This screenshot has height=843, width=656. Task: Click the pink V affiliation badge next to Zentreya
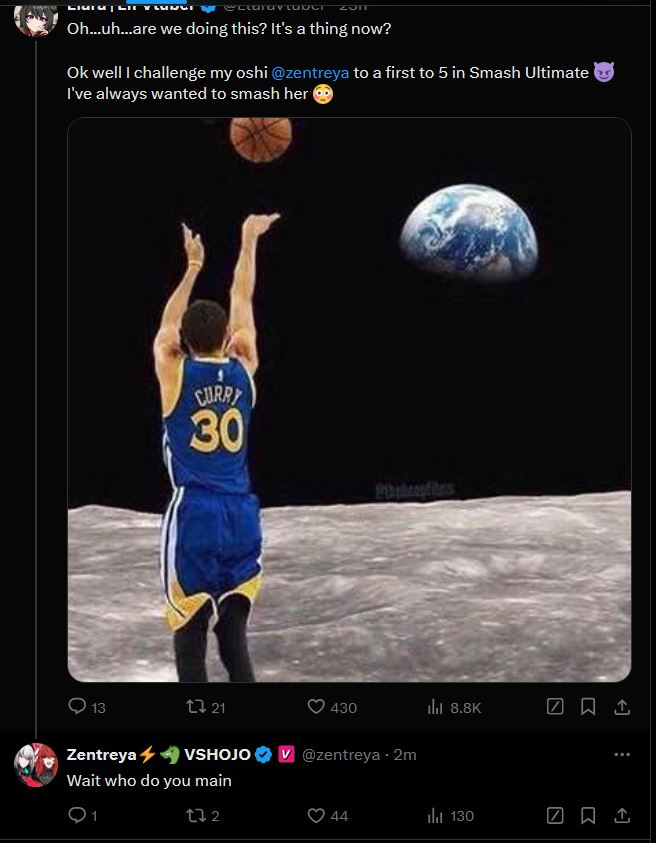pyautogui.click(x=285, y=754)
